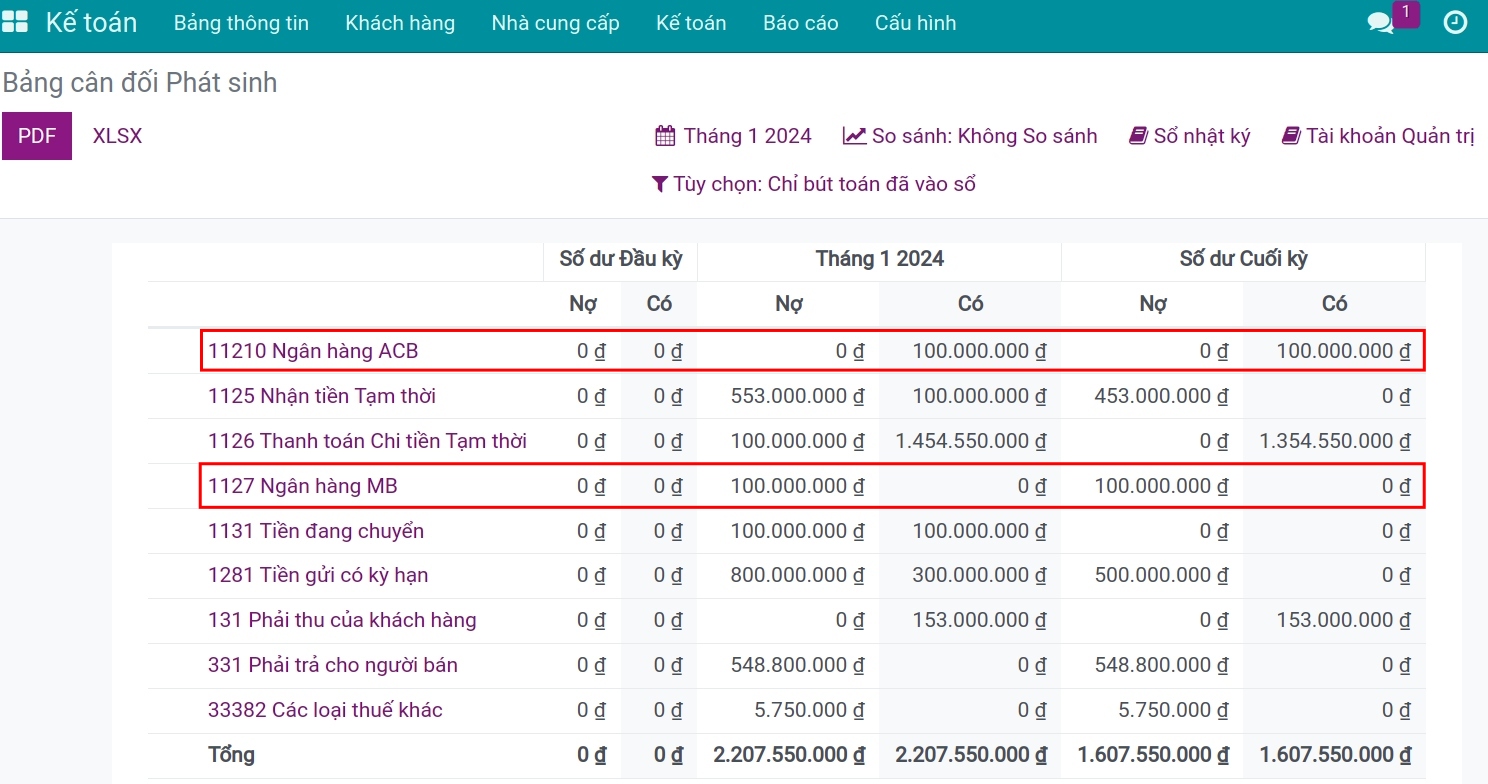Image resolution: width=1488 pixels, height=784 pixels.
Task: Open Tùy chọn: Chỉ bút toán đã vào sổ
Action: coord(814,184)
